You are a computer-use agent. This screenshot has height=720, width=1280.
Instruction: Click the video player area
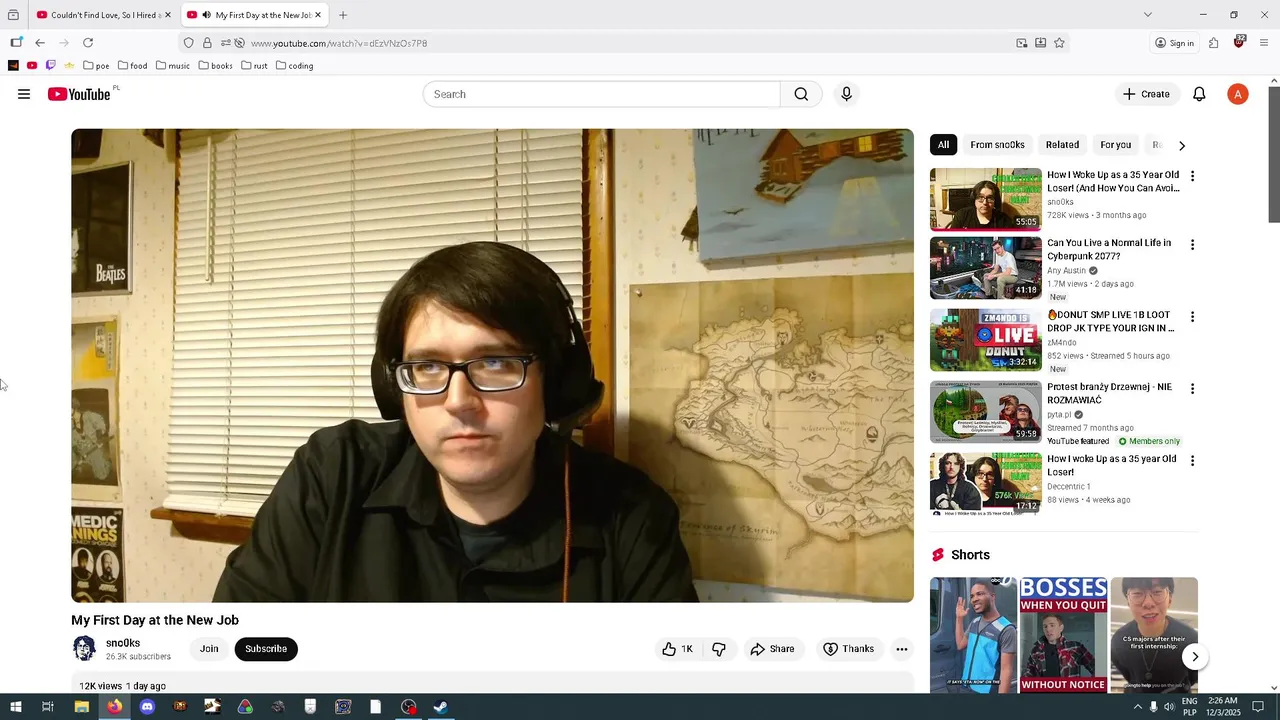pyautogui.click(x=492, y=365)
